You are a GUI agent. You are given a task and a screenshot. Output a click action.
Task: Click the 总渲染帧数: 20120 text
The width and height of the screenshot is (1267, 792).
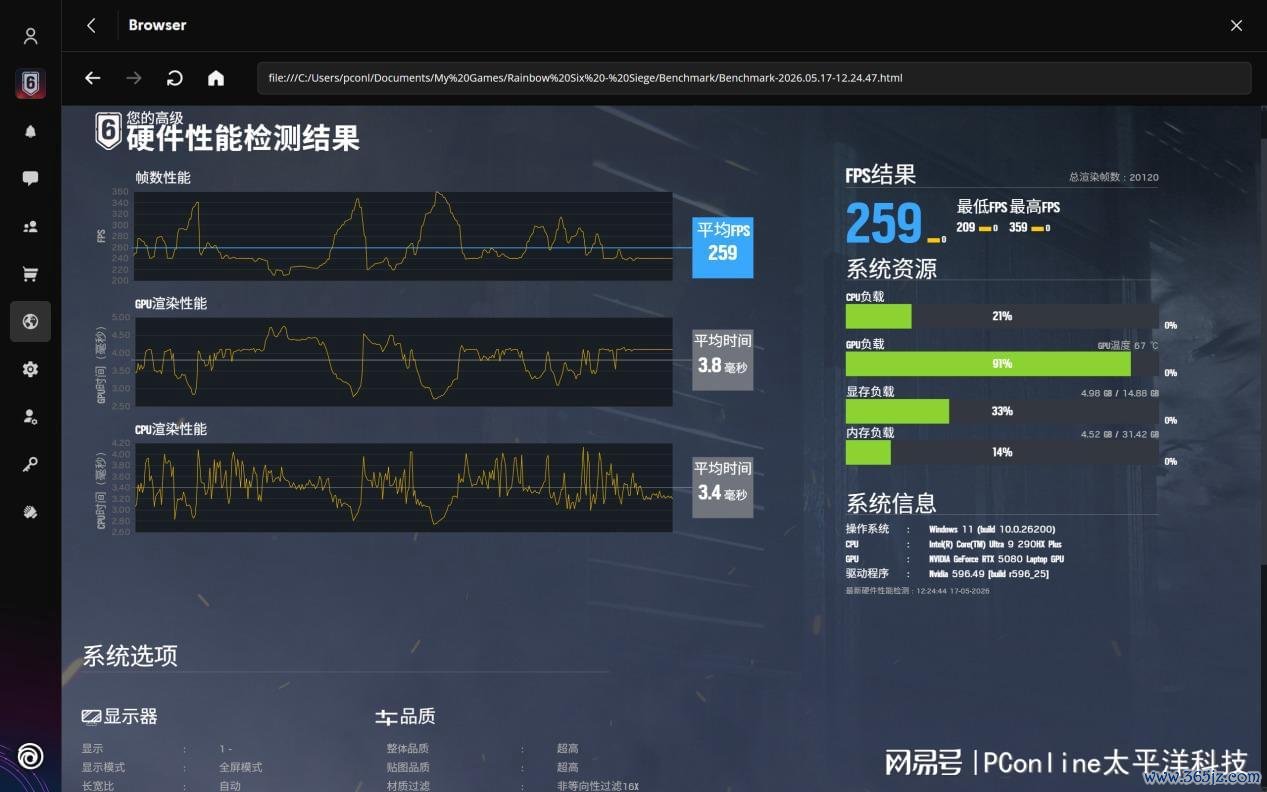pos(1113,177)
